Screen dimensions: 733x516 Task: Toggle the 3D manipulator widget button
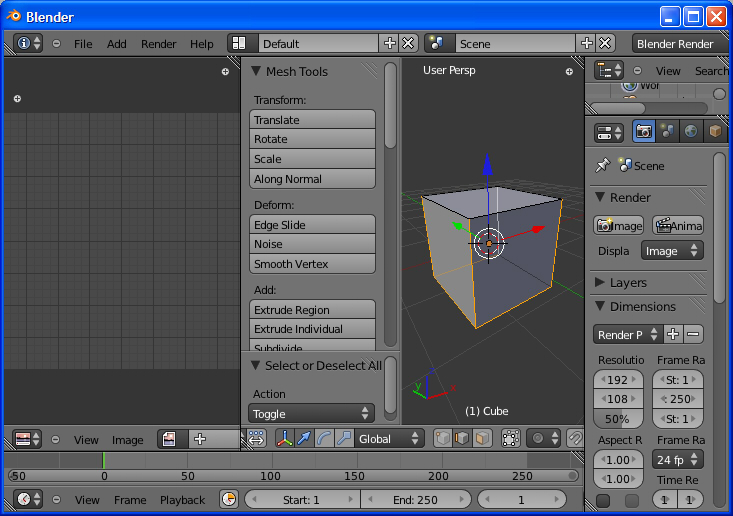pyautogui.click(x=283, y=438)
